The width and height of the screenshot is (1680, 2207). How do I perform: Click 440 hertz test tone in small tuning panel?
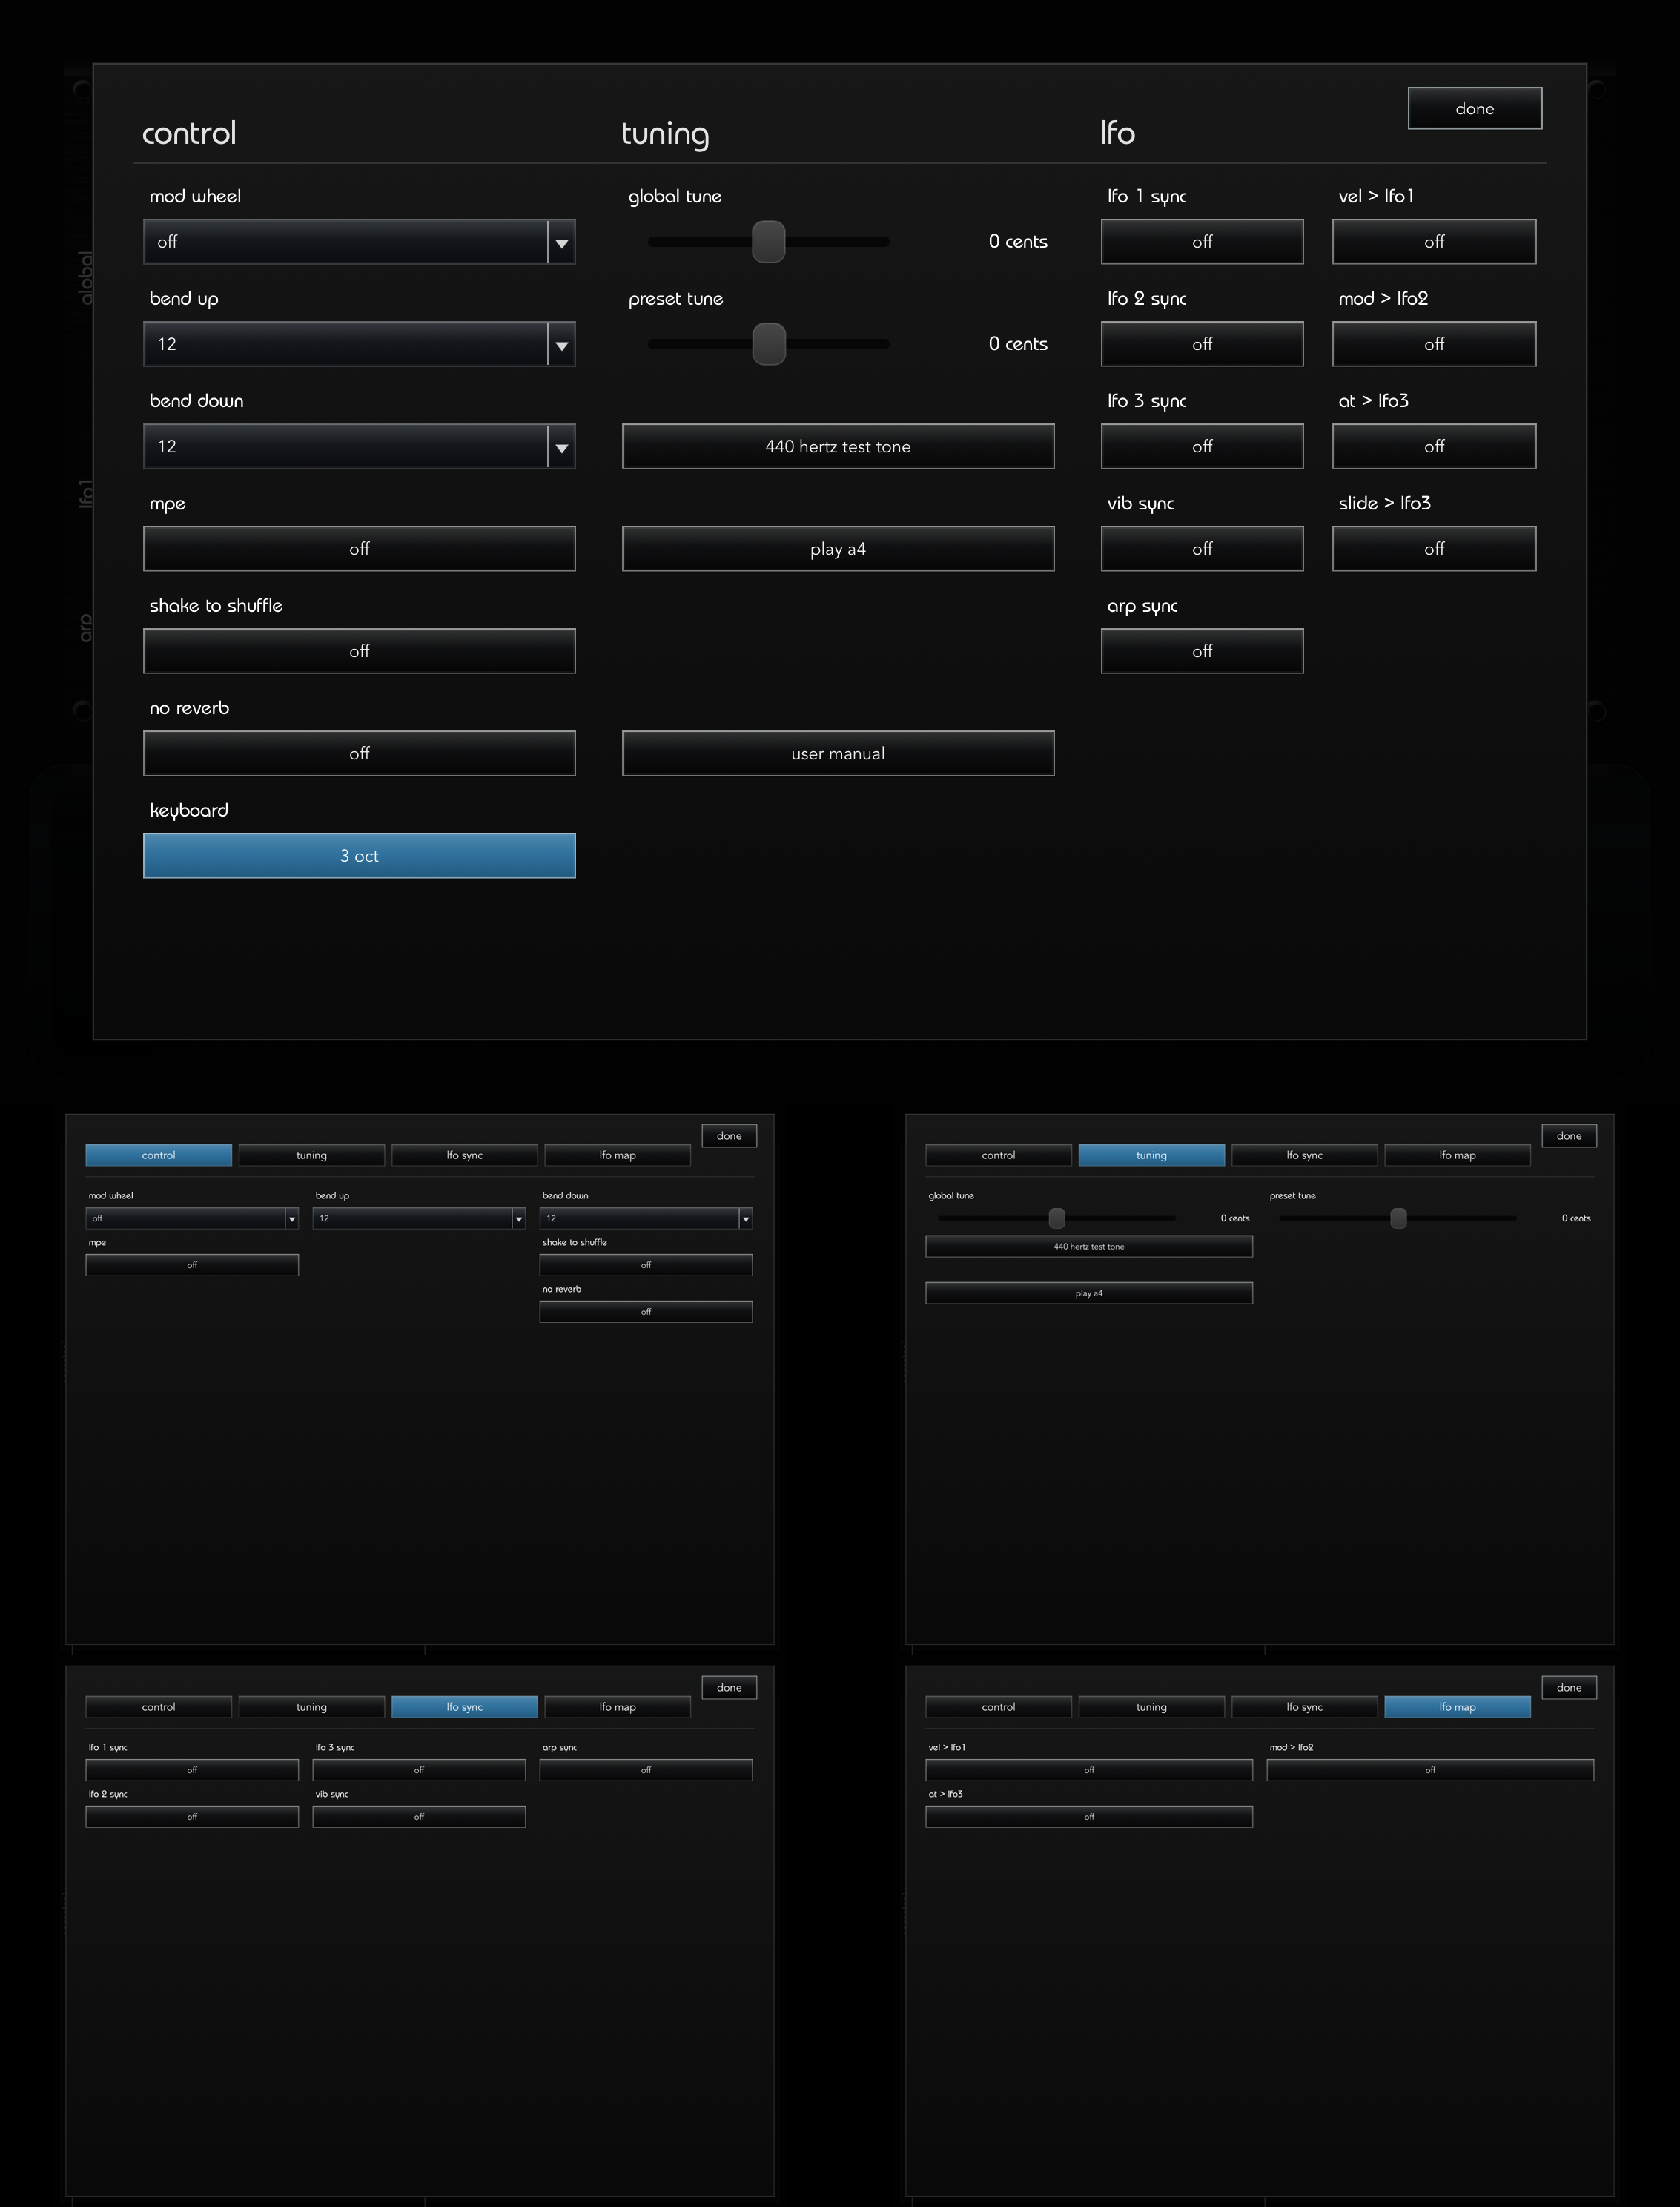(x=1089, y=1246)
